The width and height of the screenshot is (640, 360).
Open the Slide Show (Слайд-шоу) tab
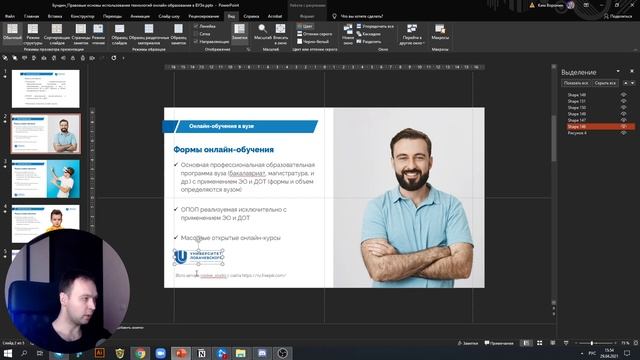point(169,16)
